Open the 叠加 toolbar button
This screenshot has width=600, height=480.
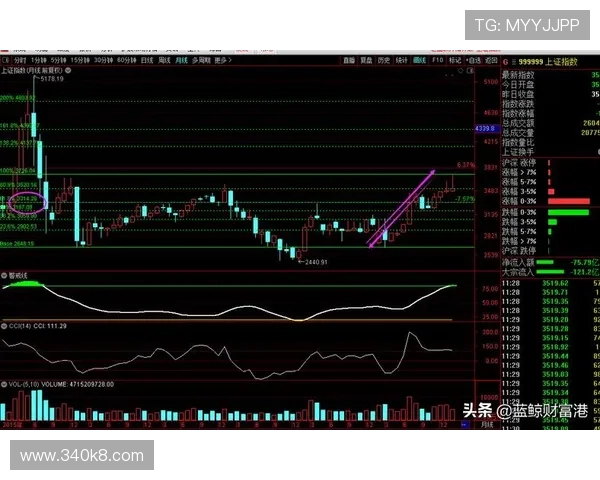click(x=349, y=60)
